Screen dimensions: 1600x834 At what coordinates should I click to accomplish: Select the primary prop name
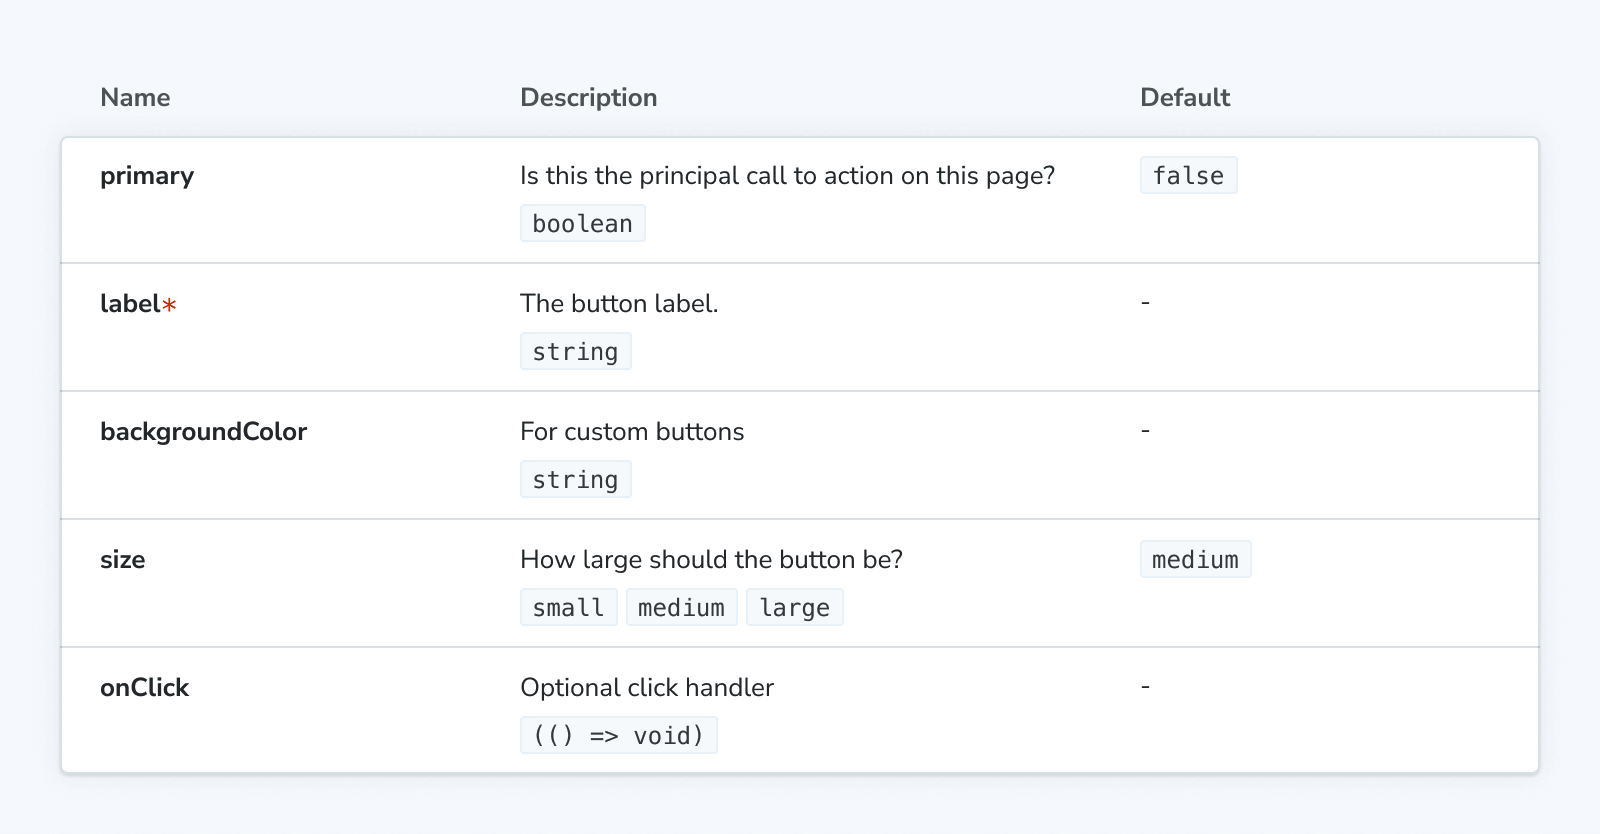pyautogui.click(x=147, y=176)
